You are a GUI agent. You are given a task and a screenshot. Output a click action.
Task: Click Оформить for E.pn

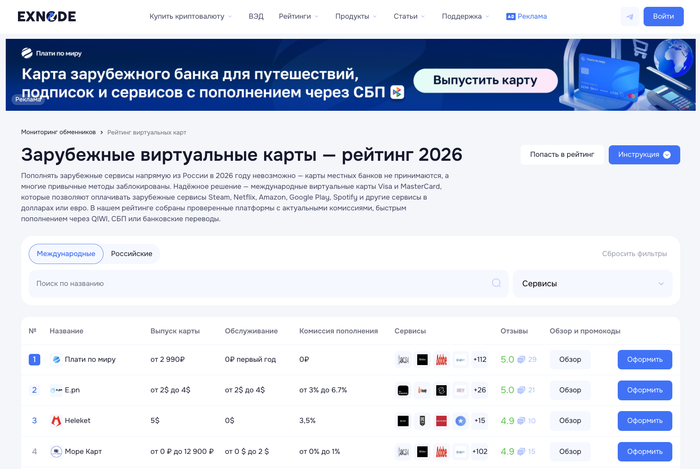pos(645,390)
